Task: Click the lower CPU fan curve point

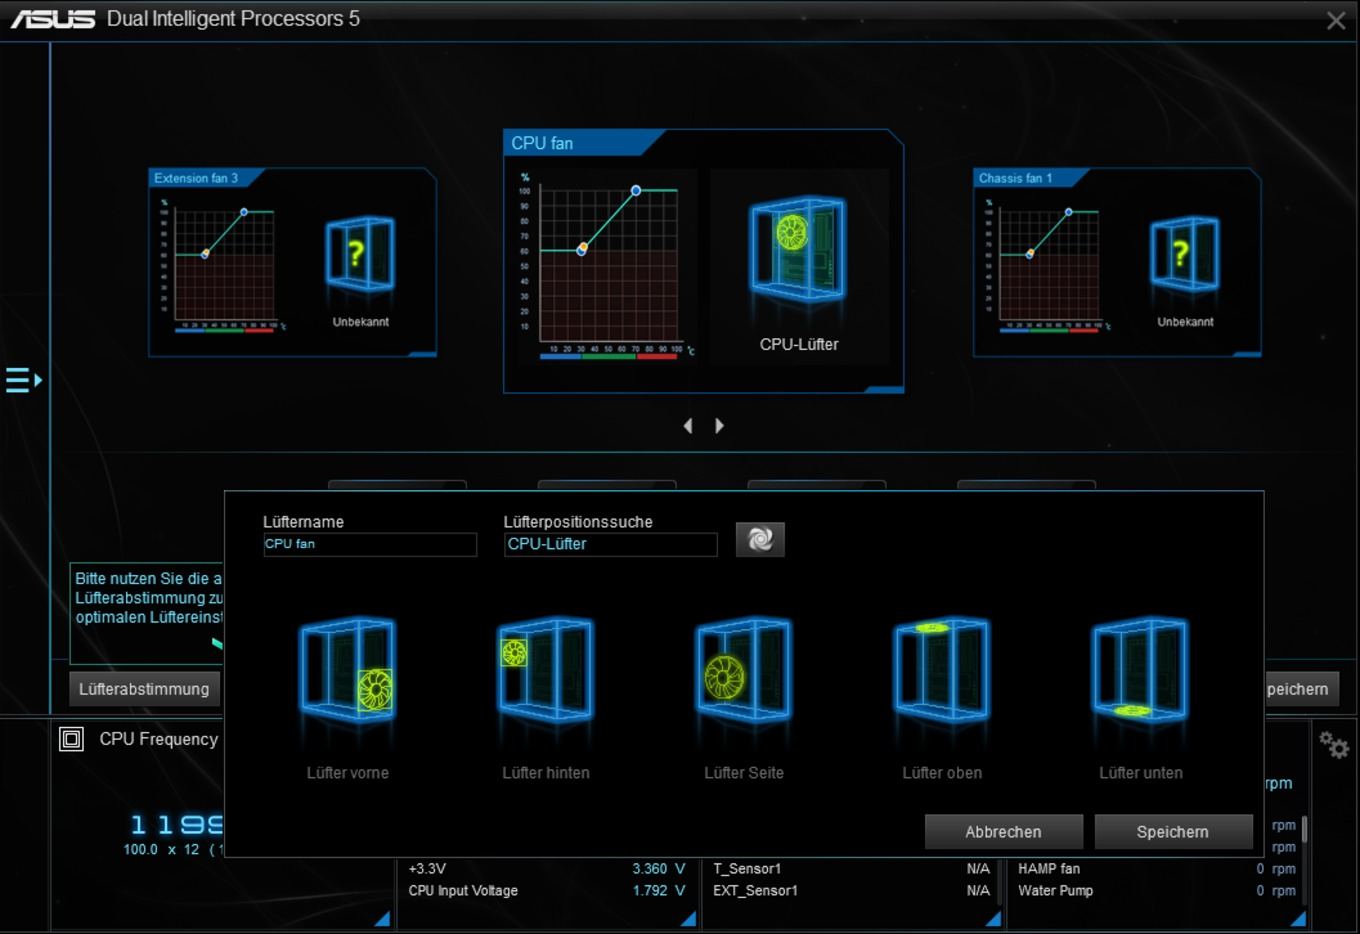Action: (582, 250)
